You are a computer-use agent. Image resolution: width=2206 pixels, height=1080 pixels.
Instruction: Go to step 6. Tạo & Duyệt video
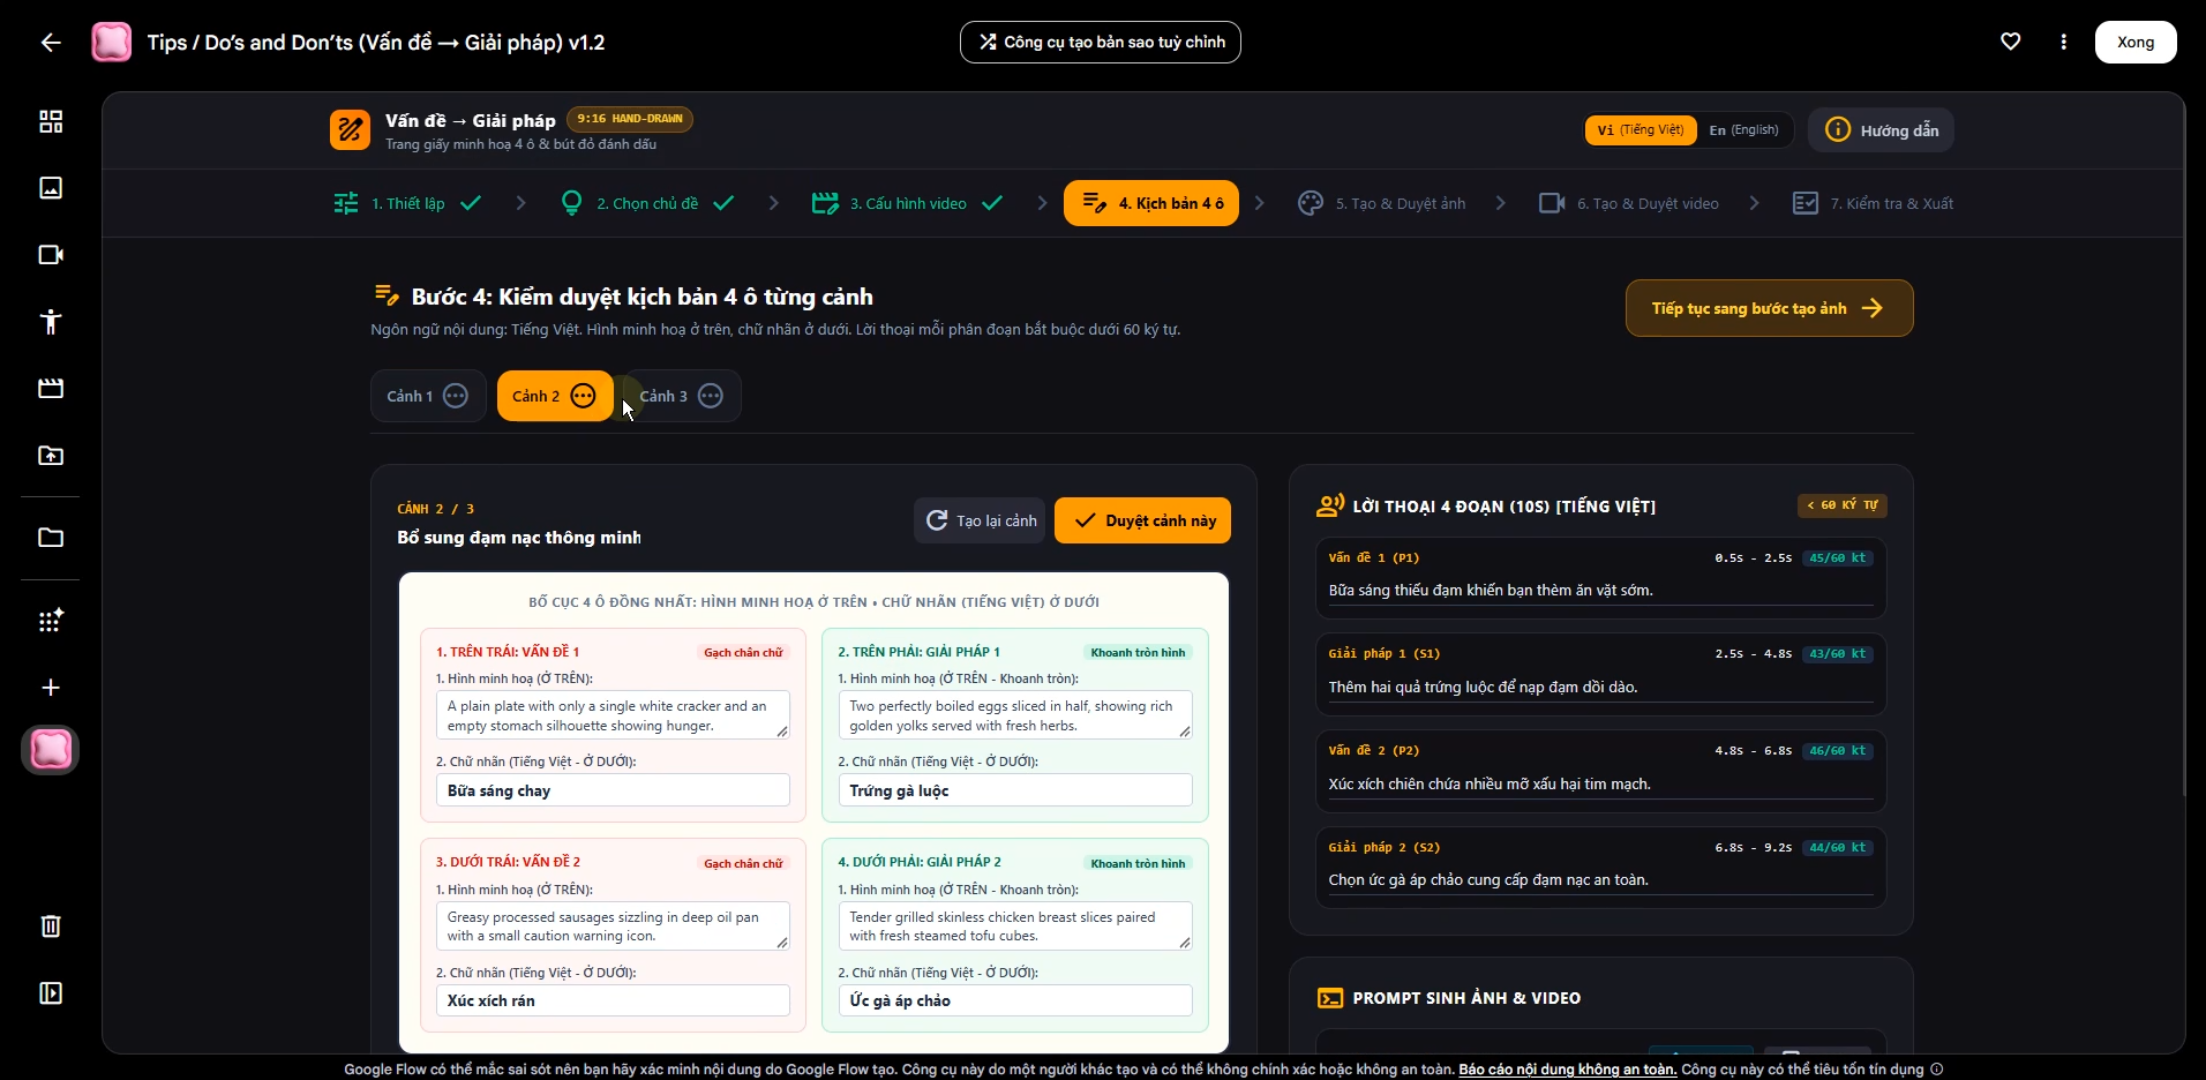tap(1628, 203)
